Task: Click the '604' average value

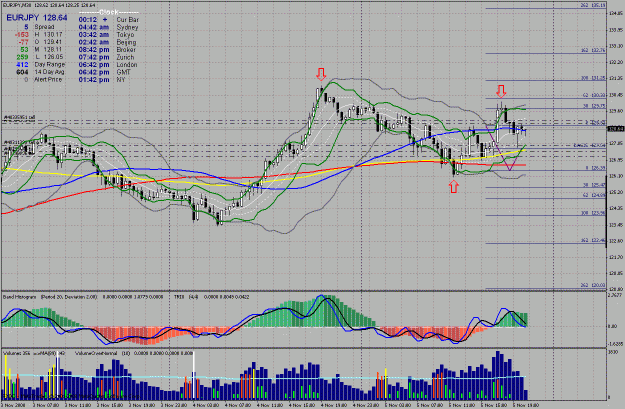Action: [22, 72]
